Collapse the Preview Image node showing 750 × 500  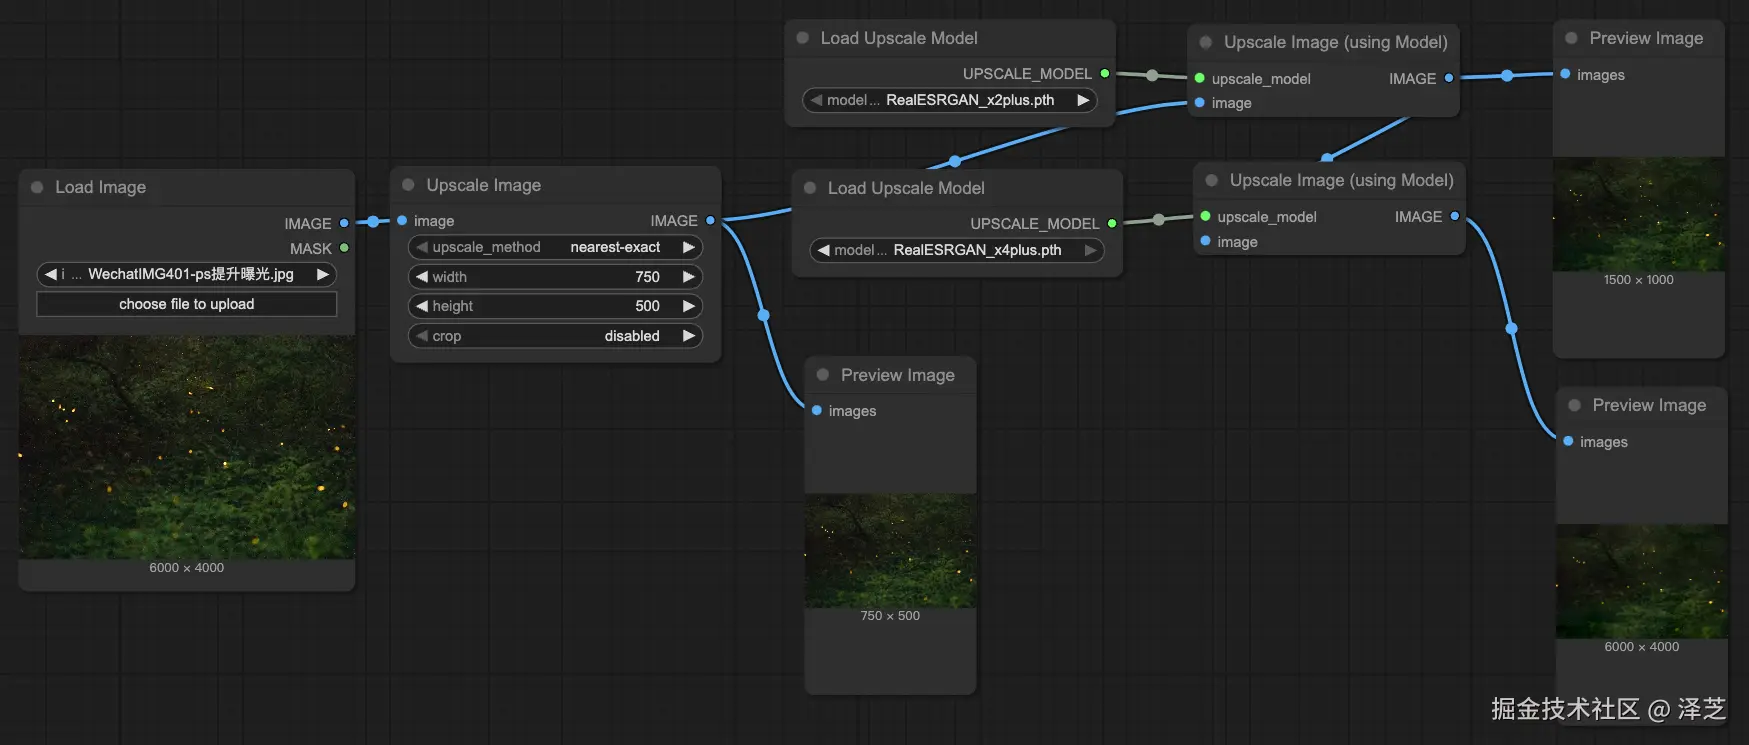pos(823,375)
